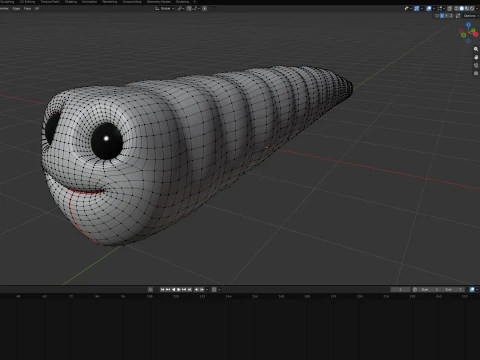480x360 pixels.
Task: Jump to the timeline end frame
Action: (x=190, y=290)
